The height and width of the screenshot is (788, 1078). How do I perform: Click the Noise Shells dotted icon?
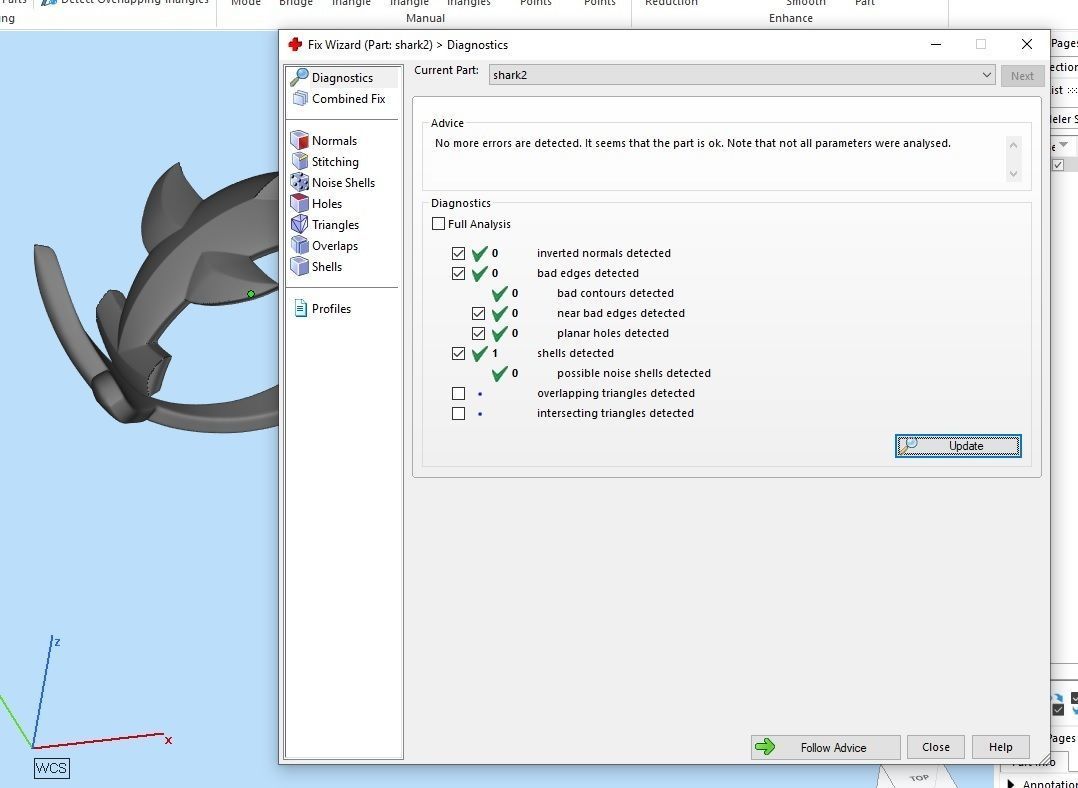pos(300,183)
